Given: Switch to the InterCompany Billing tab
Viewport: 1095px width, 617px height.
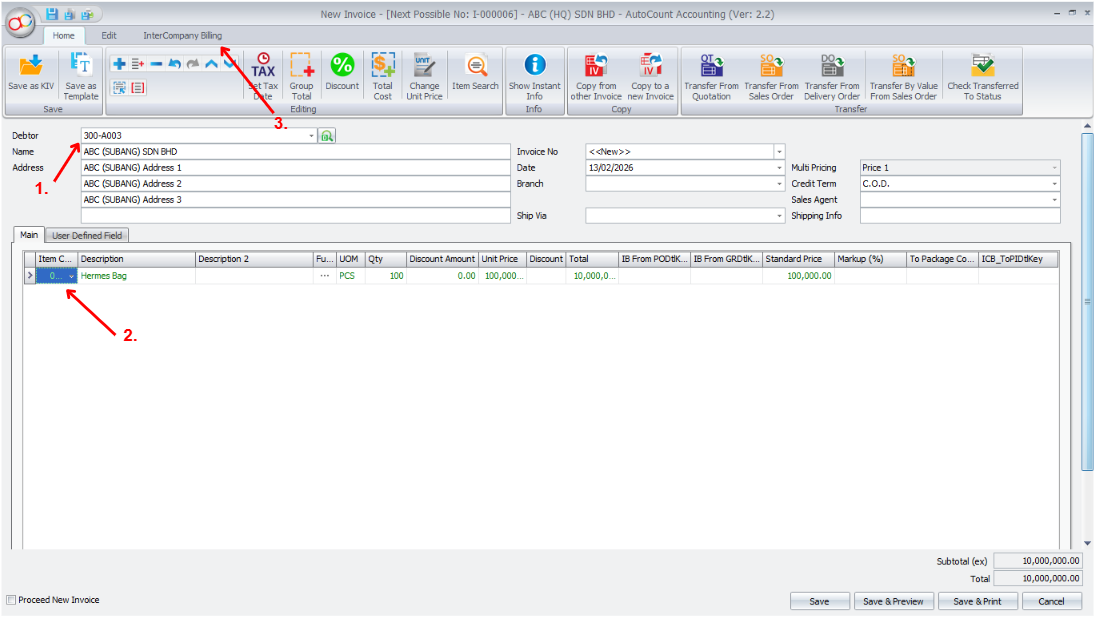Looking at the screenshot, I should [x=185, y=35].
